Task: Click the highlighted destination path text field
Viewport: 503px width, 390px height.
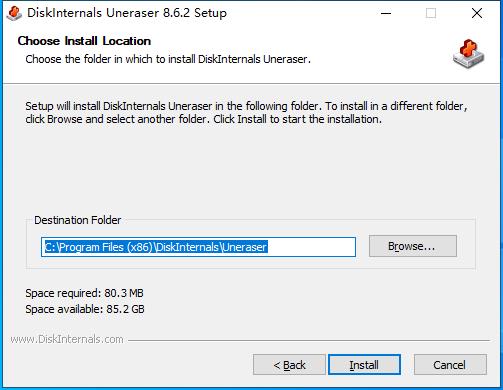Action: 198,247
